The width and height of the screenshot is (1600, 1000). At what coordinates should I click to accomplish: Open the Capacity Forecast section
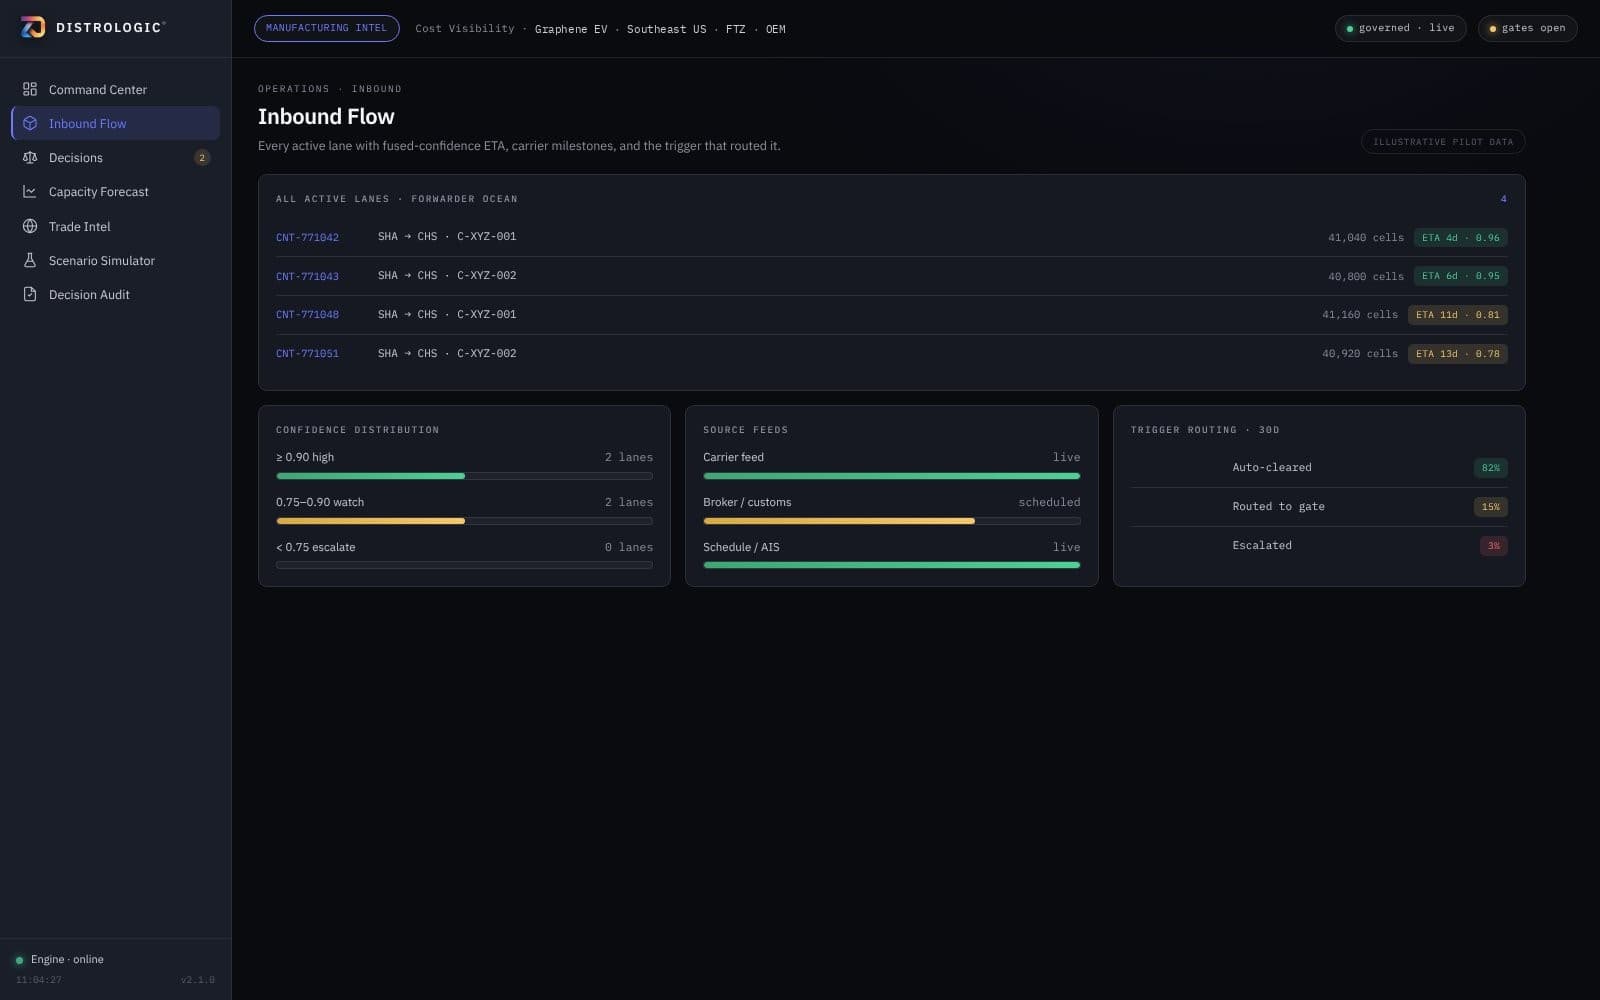[x=115, y=191]
